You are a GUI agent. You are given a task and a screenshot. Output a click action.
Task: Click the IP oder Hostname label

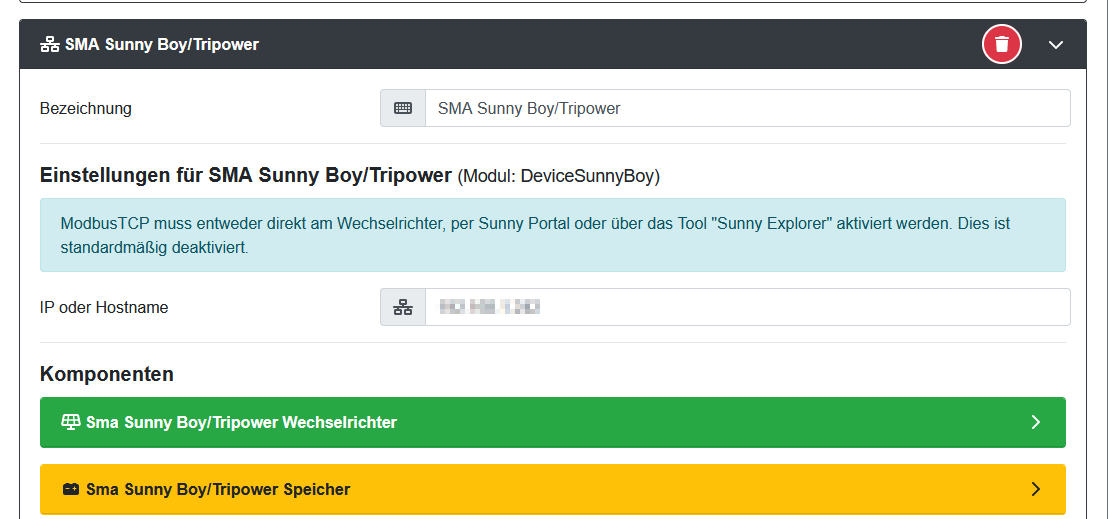[105, 308]
